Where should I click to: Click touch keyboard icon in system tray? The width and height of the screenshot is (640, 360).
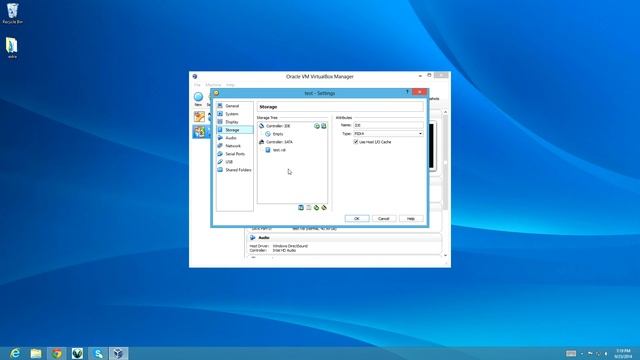click(571, 353)
